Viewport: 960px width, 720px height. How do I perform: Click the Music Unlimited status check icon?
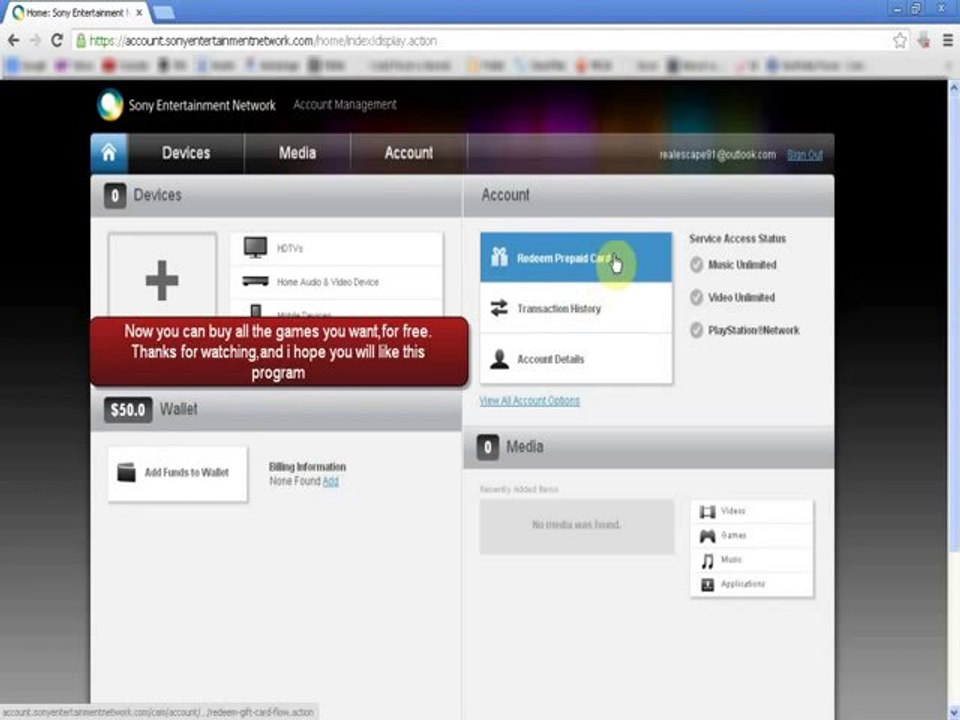point(696,264)
